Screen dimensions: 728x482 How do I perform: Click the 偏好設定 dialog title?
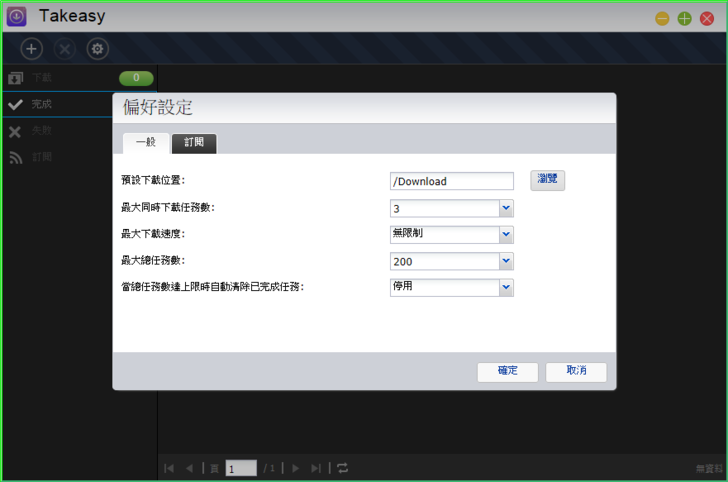point(157,108)
